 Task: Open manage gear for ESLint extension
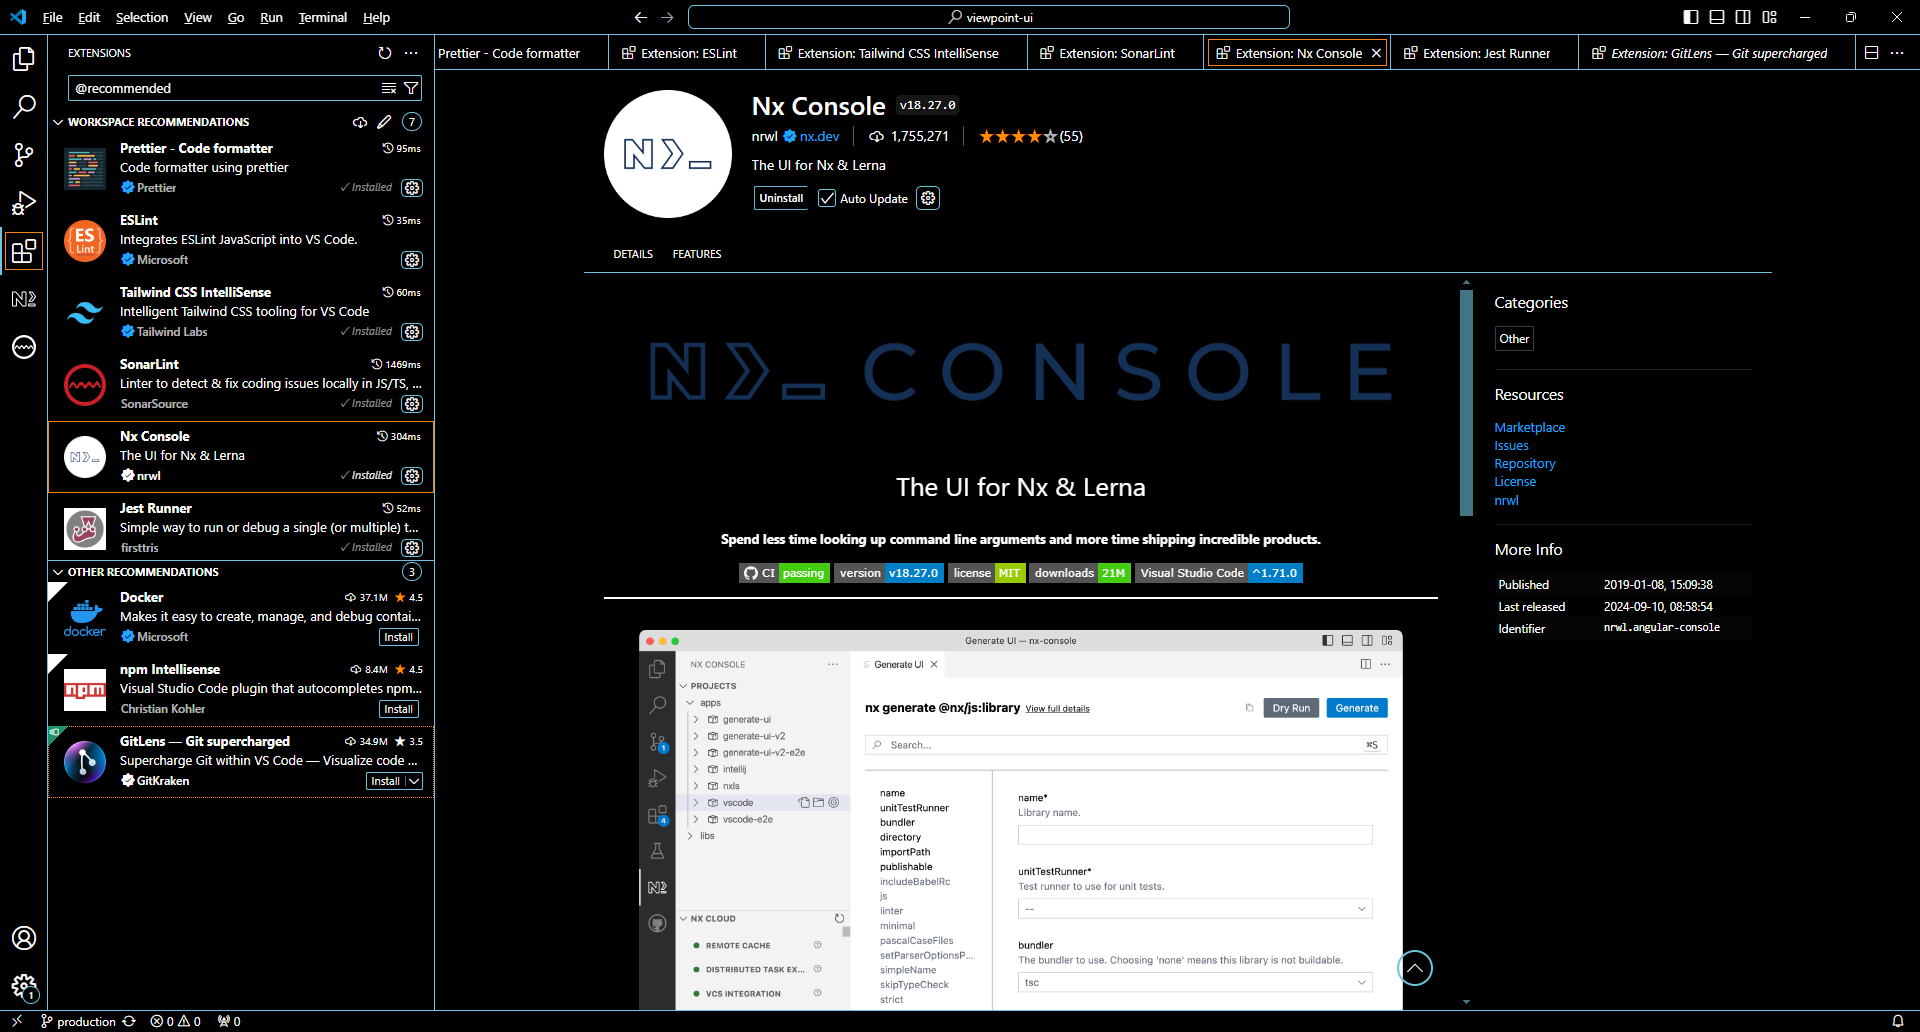(x=412, y=260)
